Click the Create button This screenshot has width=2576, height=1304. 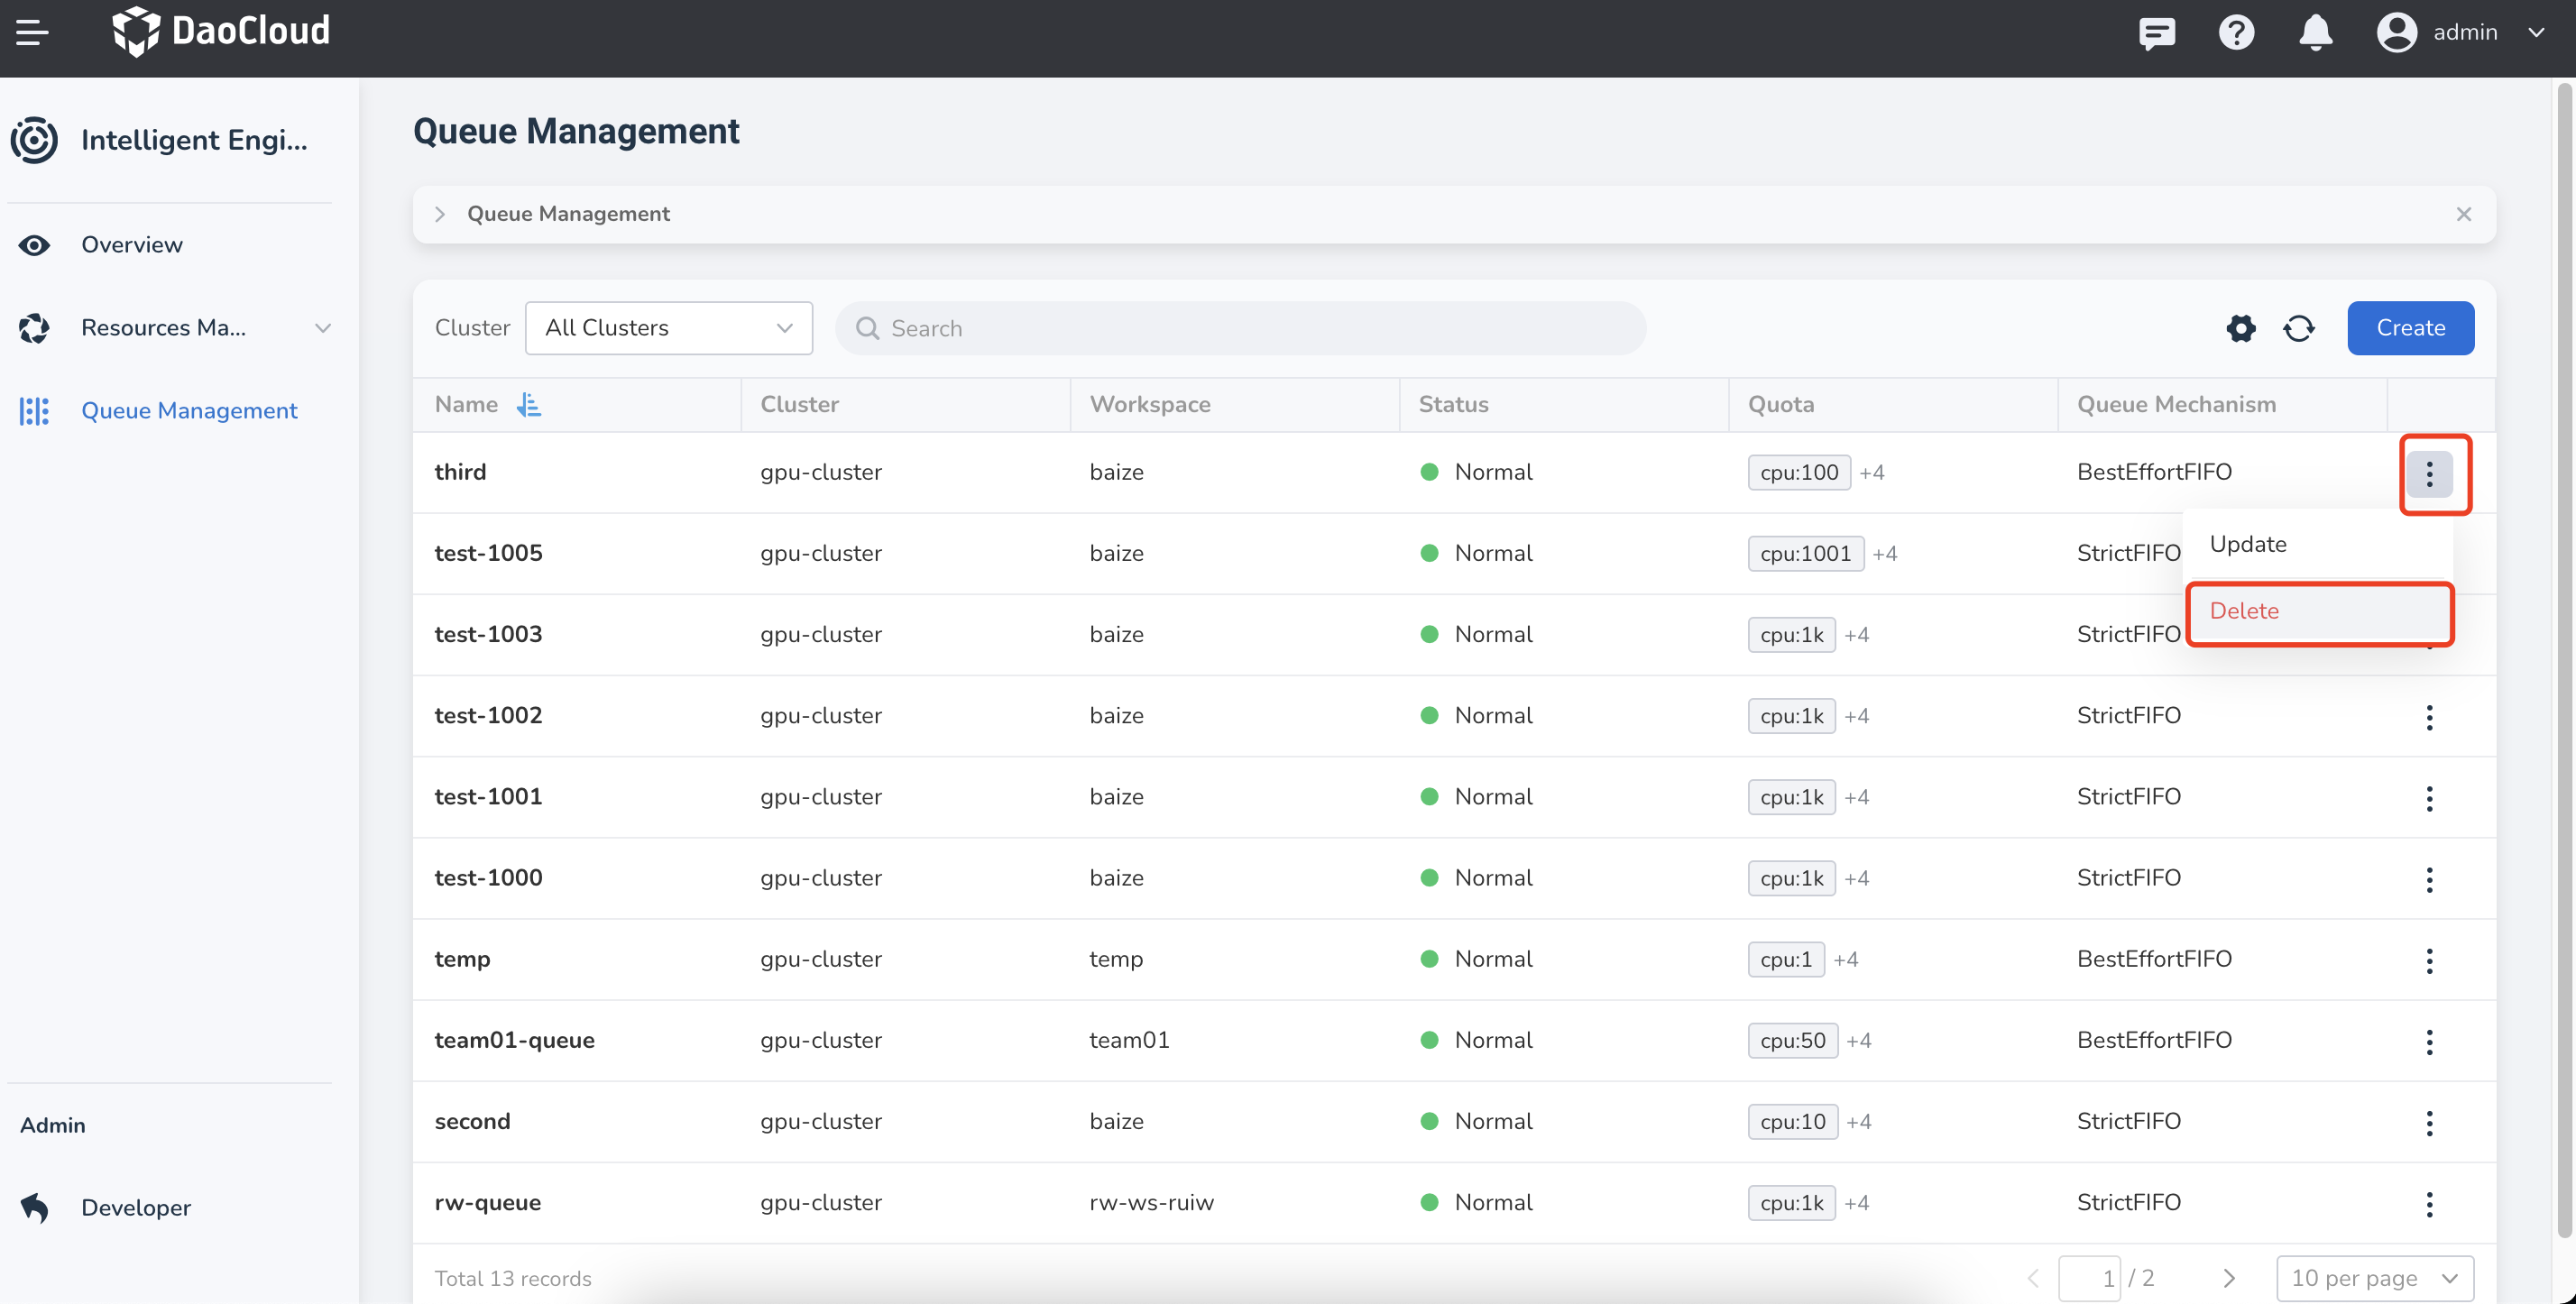2410,328
